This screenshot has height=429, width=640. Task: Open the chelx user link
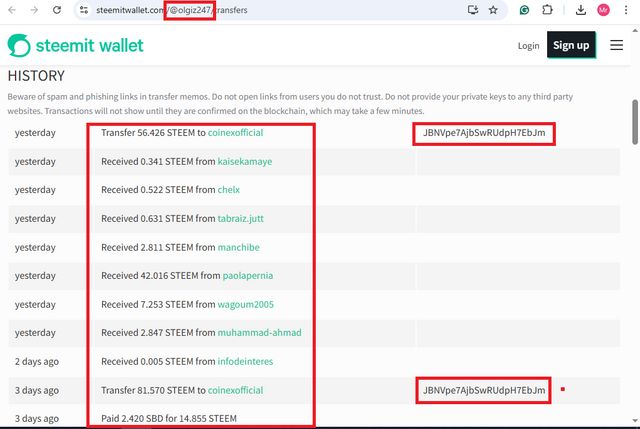229,190
